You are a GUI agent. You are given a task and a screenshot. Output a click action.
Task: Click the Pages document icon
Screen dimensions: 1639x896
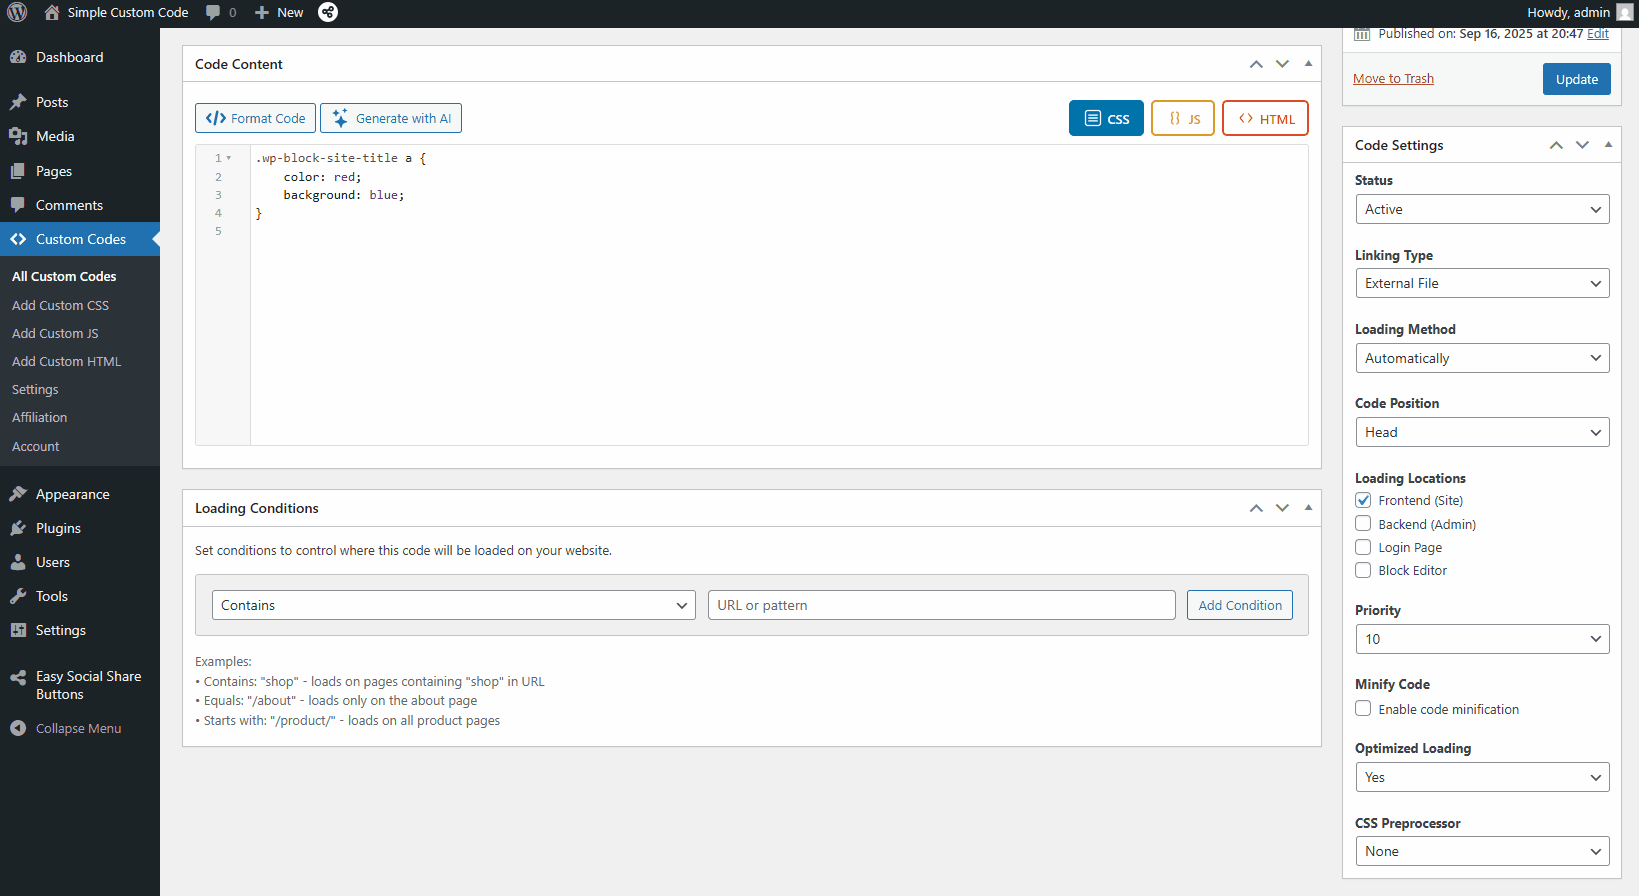tap(18, 171)
